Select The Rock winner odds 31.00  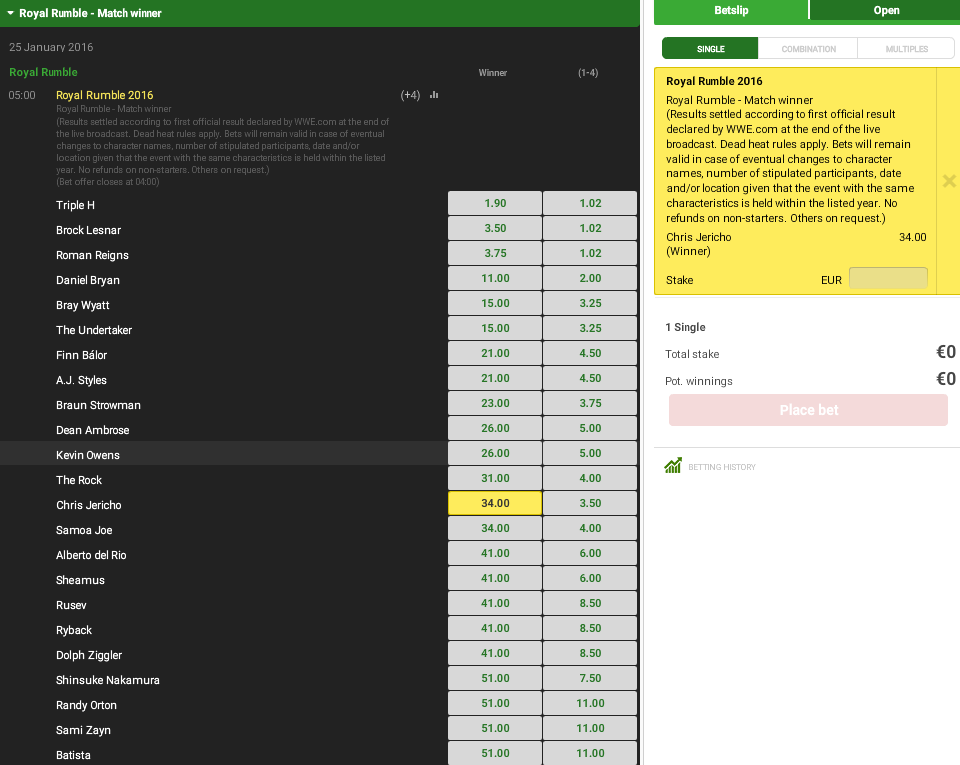point(495,479)
